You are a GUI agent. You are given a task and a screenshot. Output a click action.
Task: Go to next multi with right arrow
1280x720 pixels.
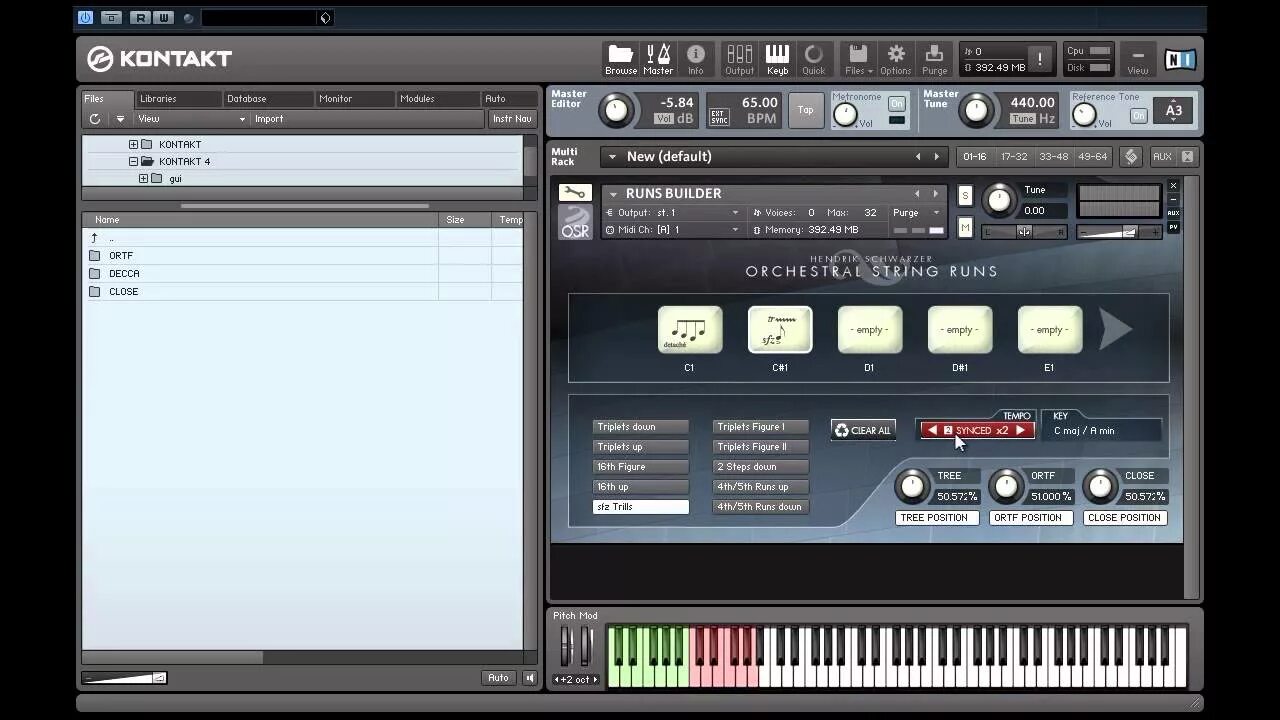(936, 157)
